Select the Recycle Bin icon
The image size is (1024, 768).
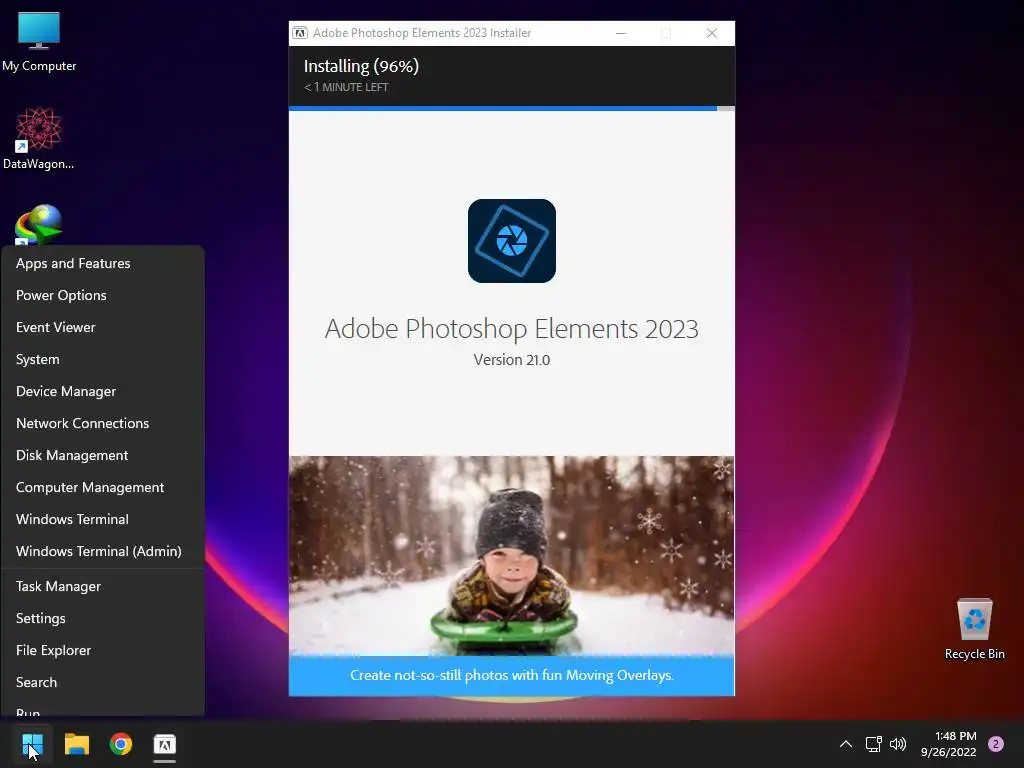click(974, 629)
